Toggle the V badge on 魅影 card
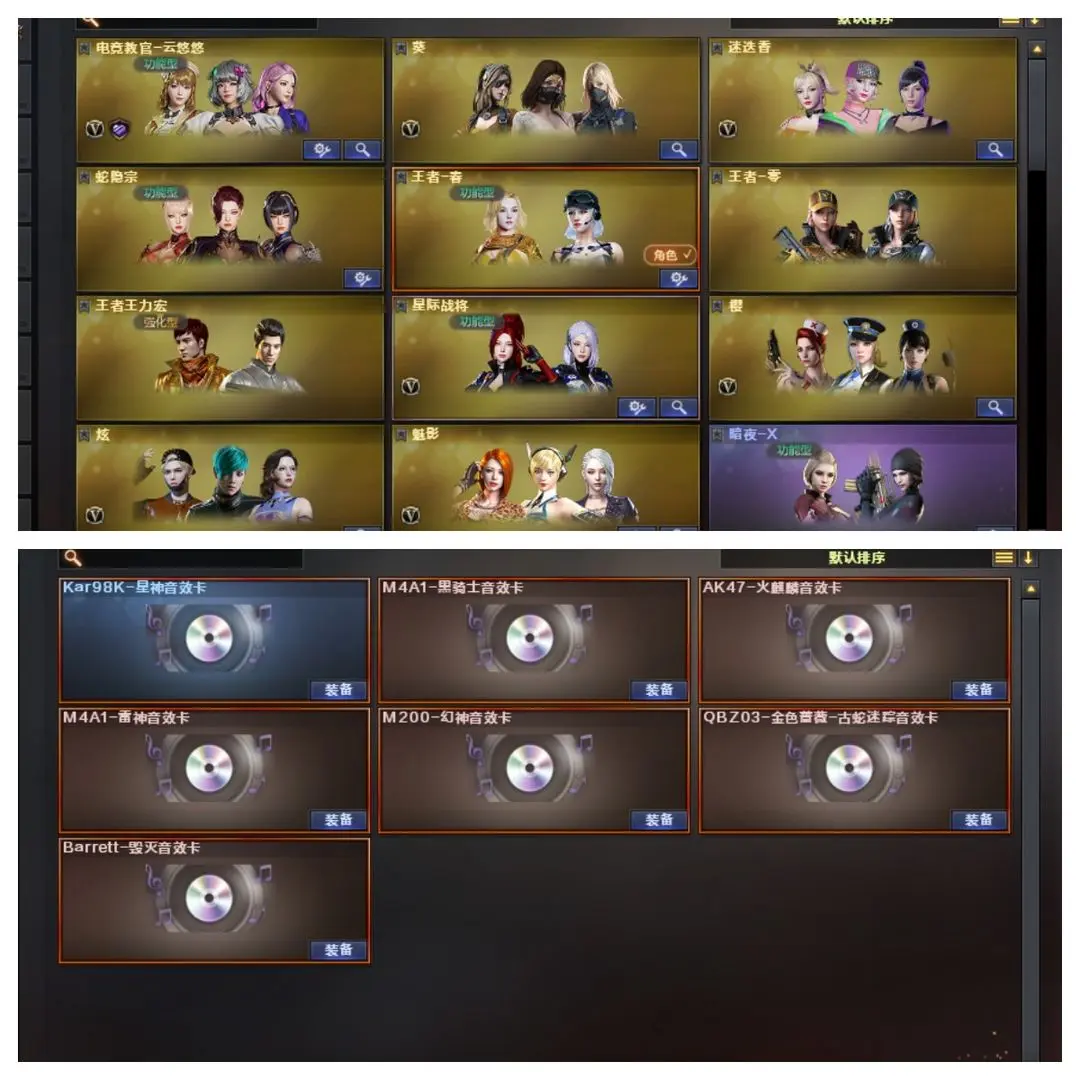Screen dimensions: 1080x1080 coord(411,515)
